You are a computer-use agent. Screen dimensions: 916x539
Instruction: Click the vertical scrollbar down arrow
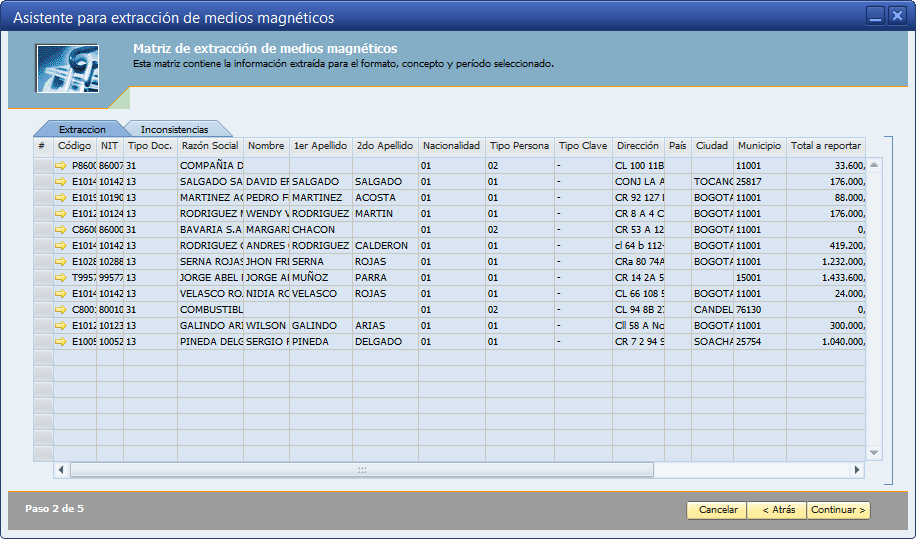click(874, 453)
